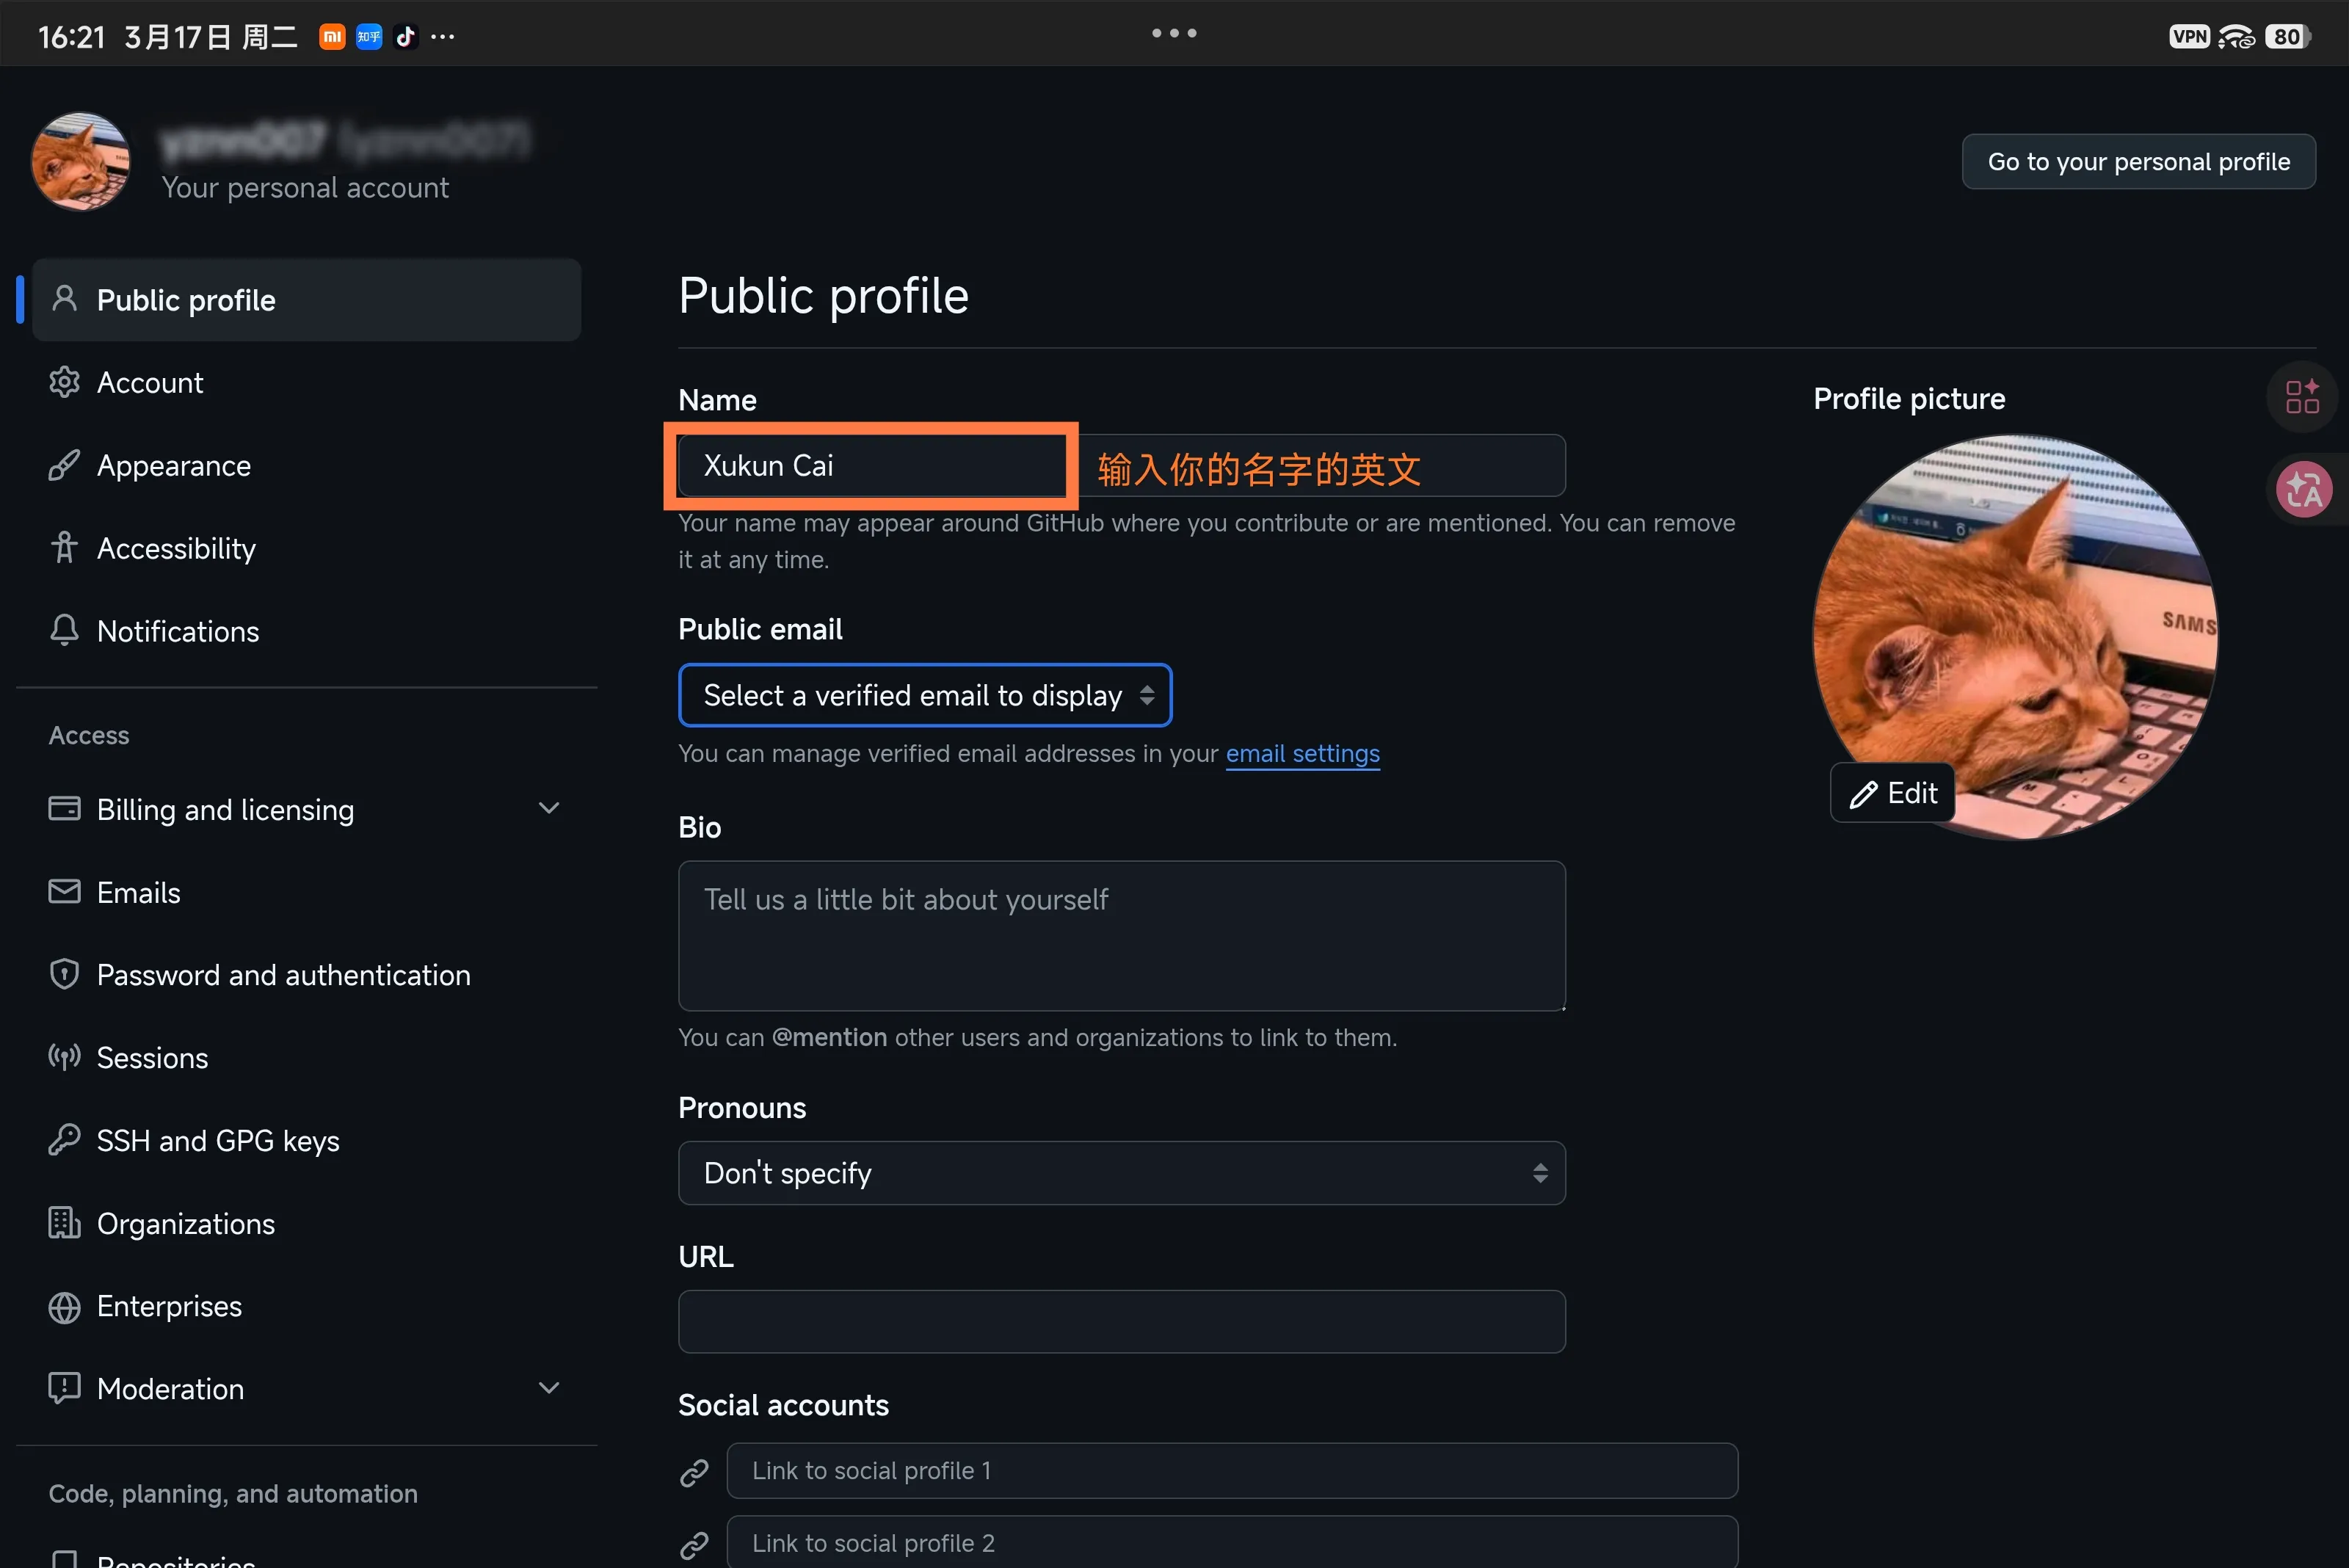Click the person icon beside Public profile
2349x1568 pixels.
pyautogui.click(x=64, y=299)
